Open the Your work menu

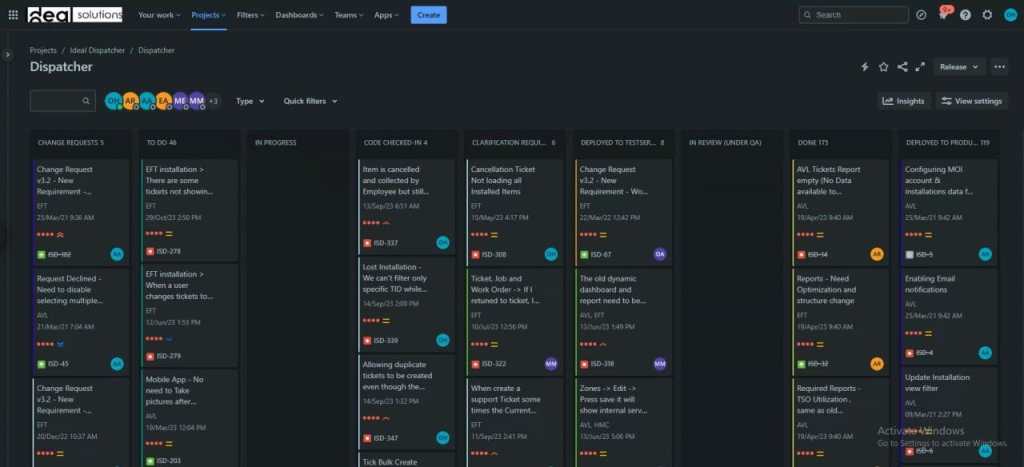(159, 15)
